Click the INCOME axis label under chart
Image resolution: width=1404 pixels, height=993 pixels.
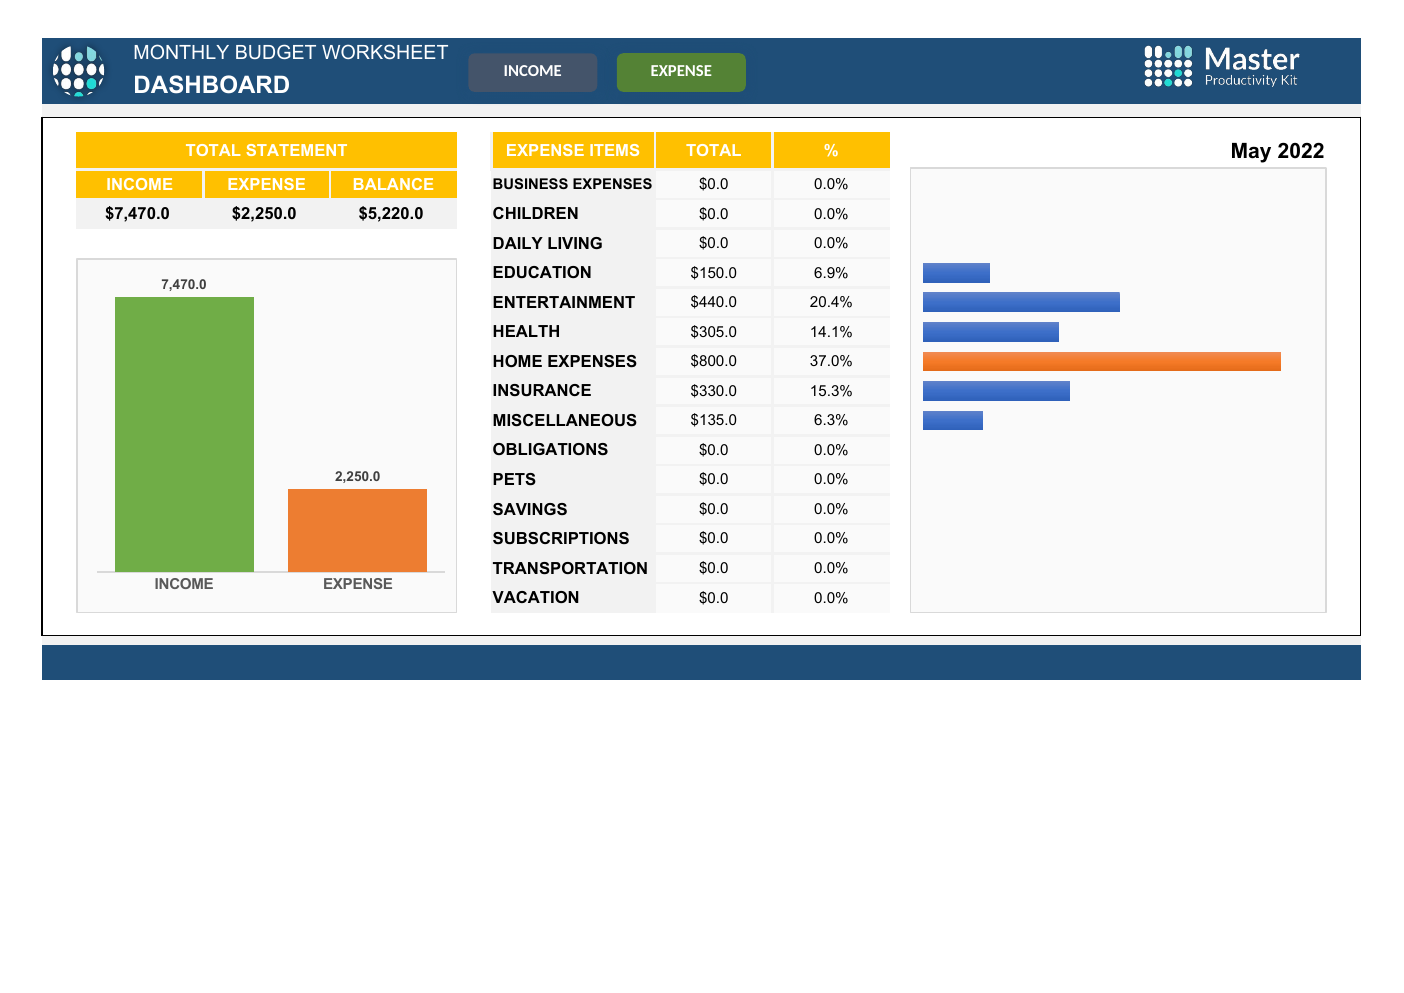point(184,584)
